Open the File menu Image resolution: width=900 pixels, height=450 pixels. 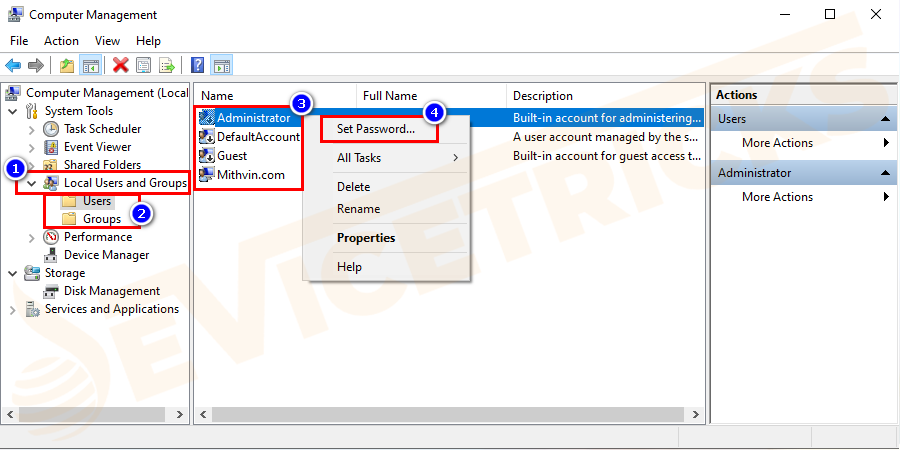click(19, 41)
